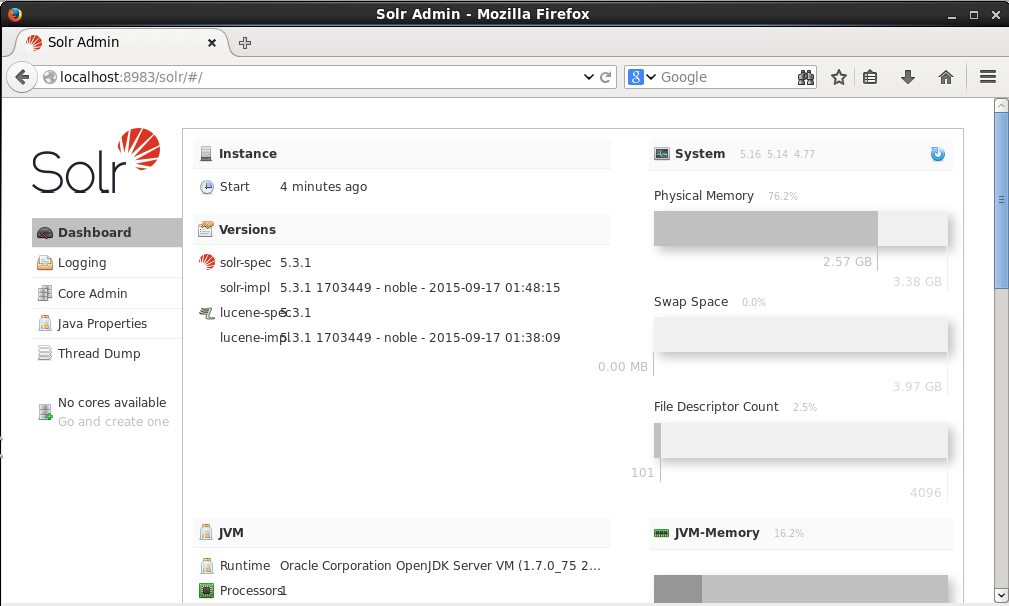Open a new tab with plus button
1009x606 pixels.
[x=245, y=43]
